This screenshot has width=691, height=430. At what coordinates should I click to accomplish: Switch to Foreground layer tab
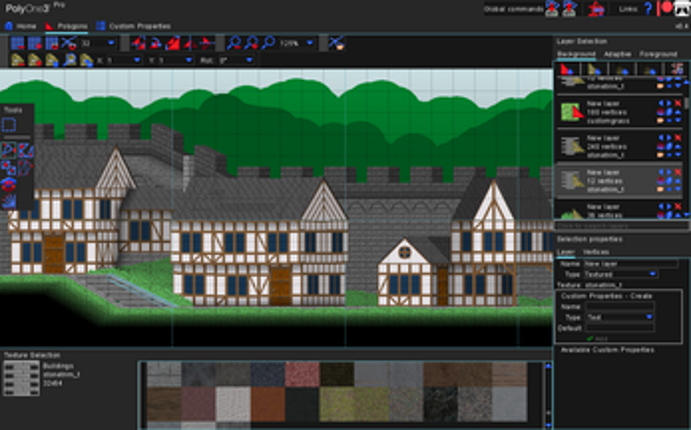coord(658,54)
